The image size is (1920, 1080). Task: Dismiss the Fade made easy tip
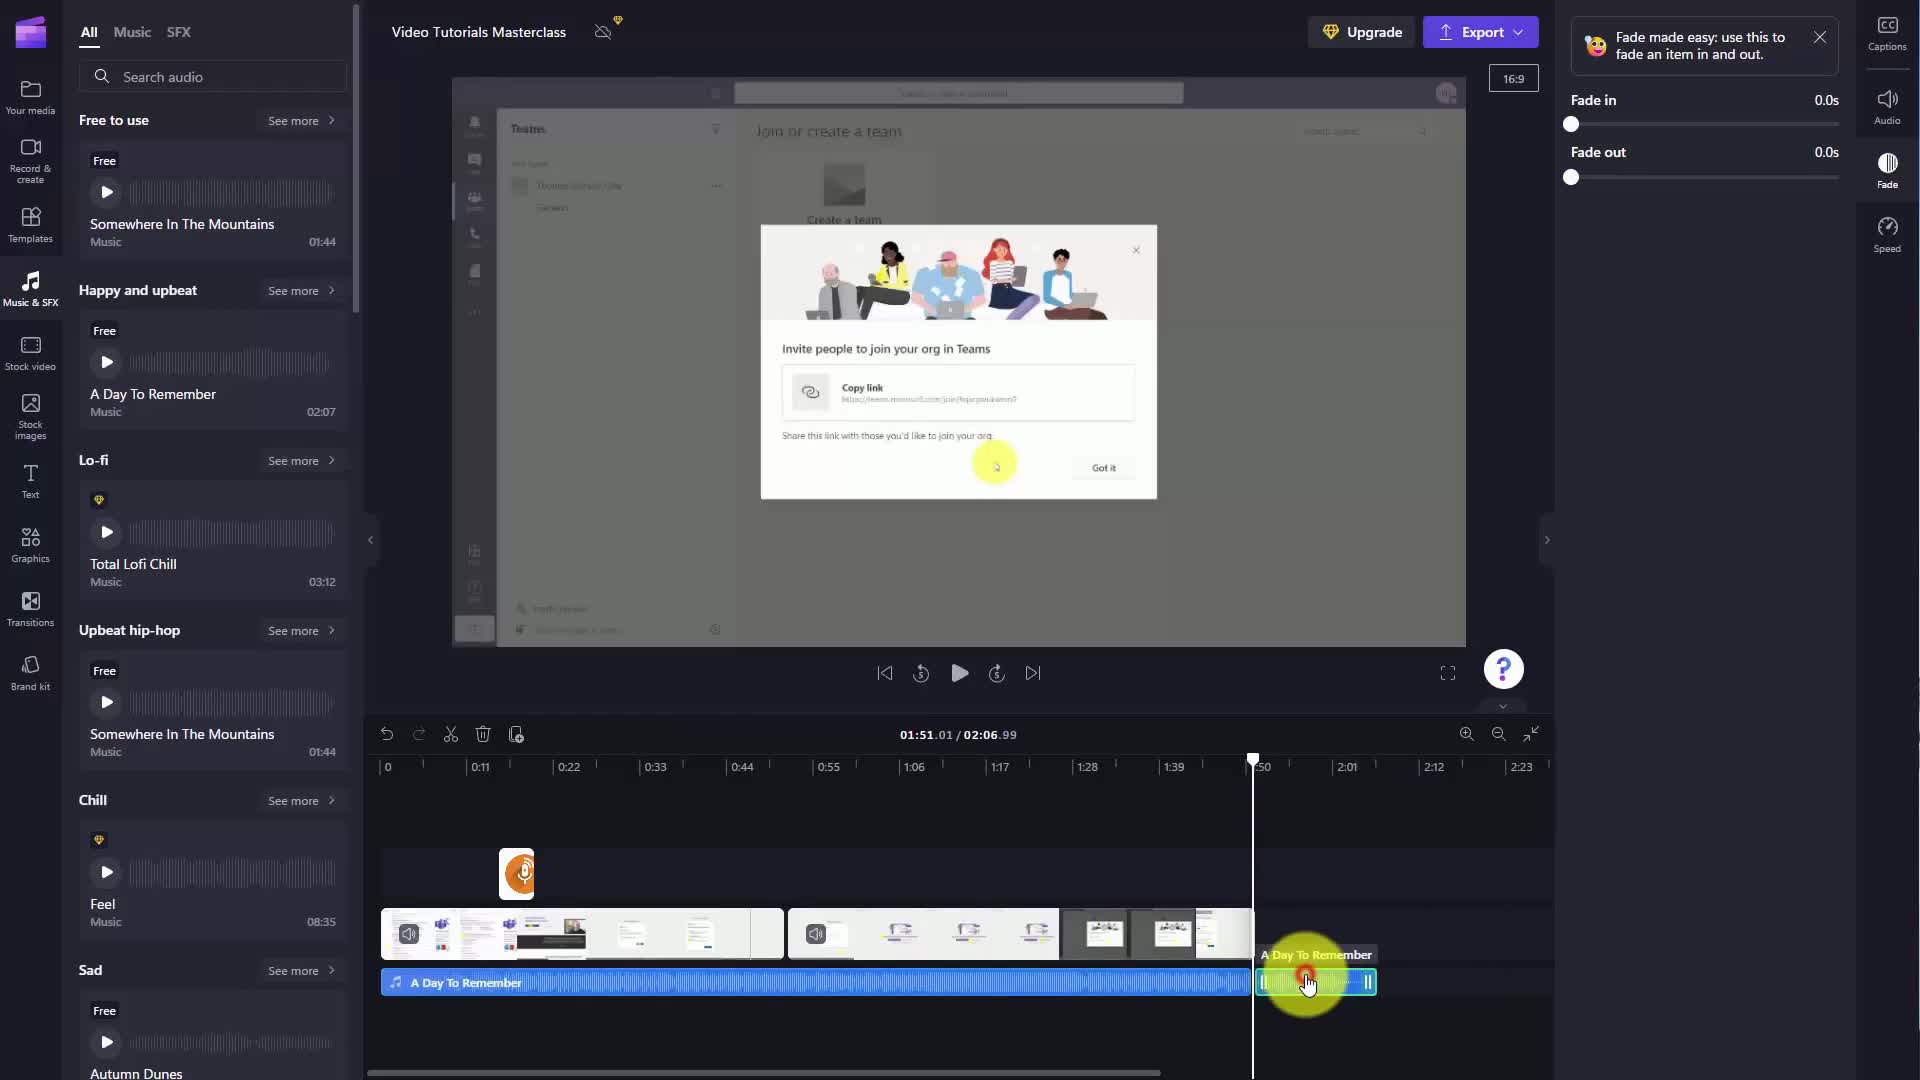pos(1819,37)
